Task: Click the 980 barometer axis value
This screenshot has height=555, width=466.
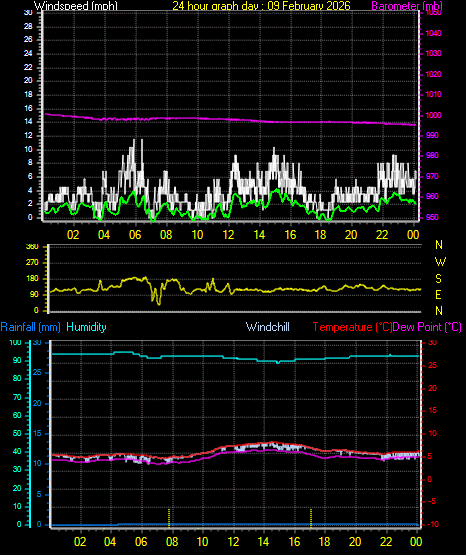Action: click(x=432, y=155)
